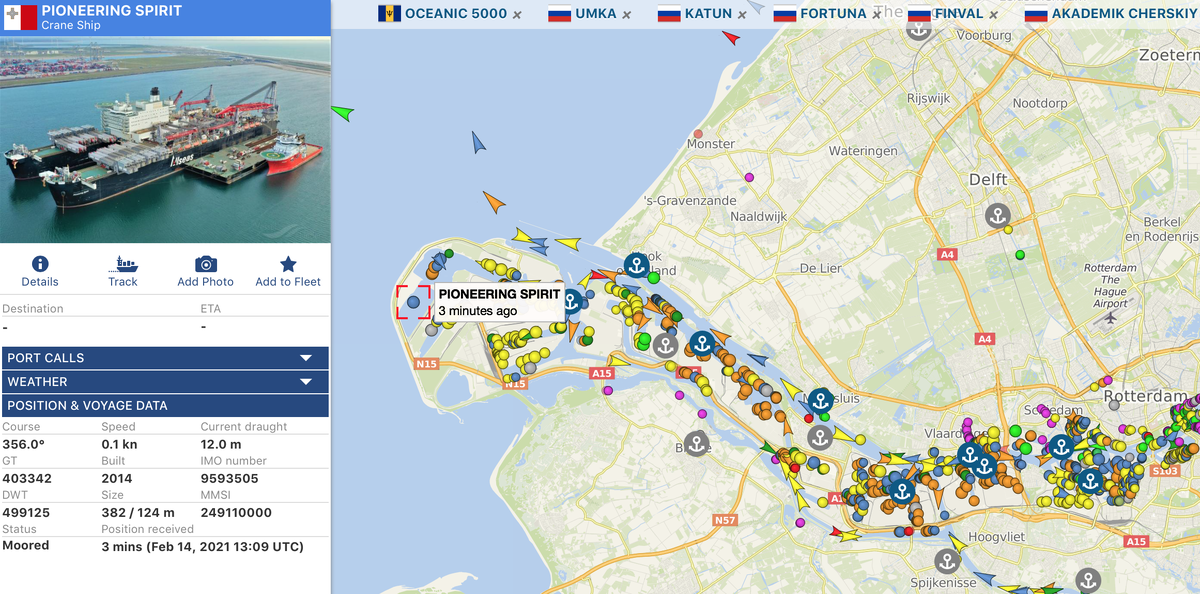Click Rotterdam The Hague Airport plane icon
This screenshot has height=594, width=1200.
(x=1110, y=319)
